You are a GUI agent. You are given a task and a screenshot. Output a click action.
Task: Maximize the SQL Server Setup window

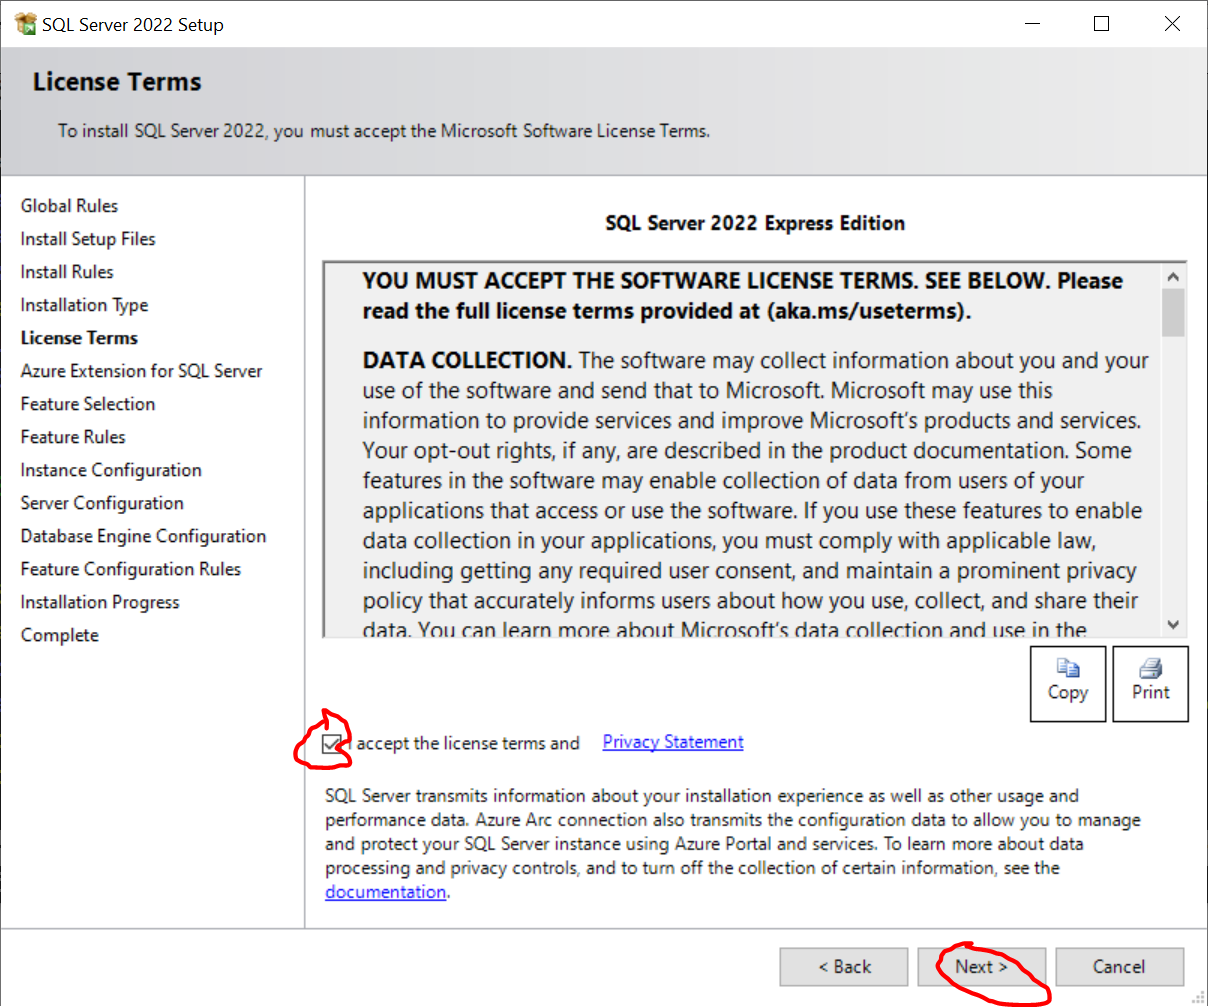pos(1101,24)
